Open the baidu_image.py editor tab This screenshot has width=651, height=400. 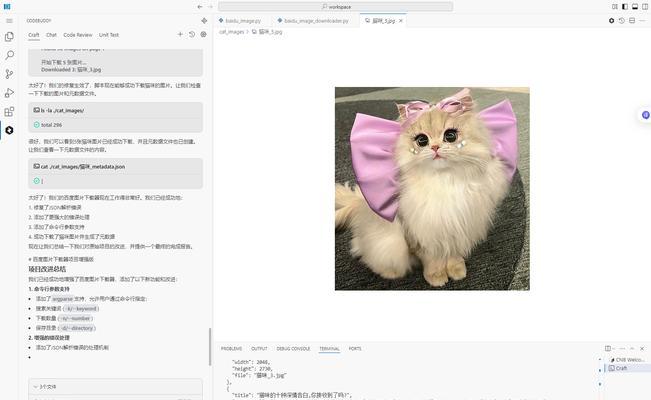pyautogui.click(x=243, y=20)
